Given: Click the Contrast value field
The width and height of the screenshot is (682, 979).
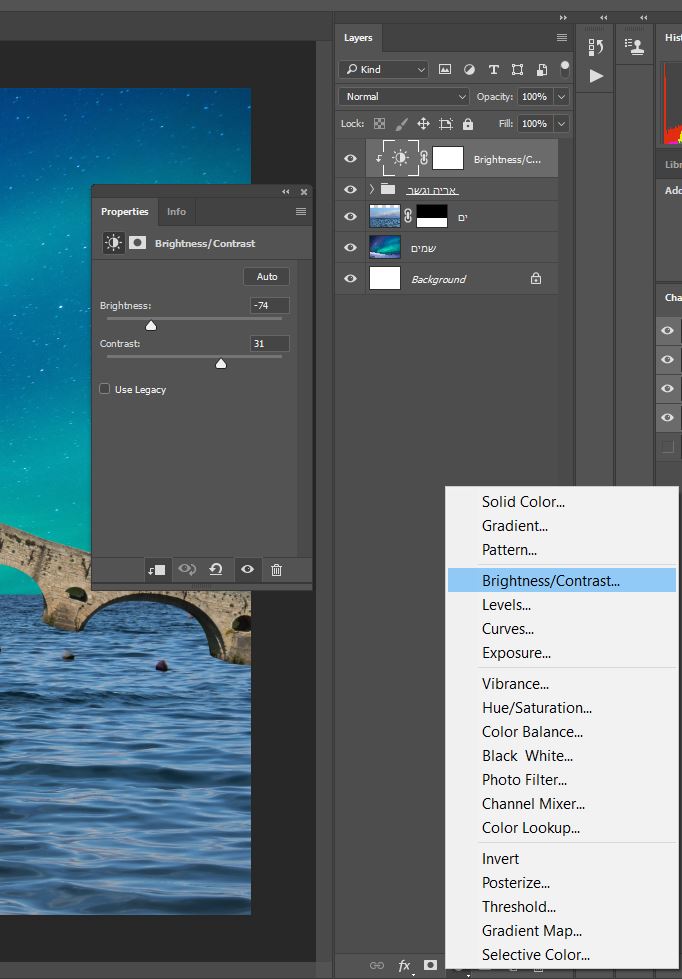Looking at the screenshot, I should pos(269,344).
